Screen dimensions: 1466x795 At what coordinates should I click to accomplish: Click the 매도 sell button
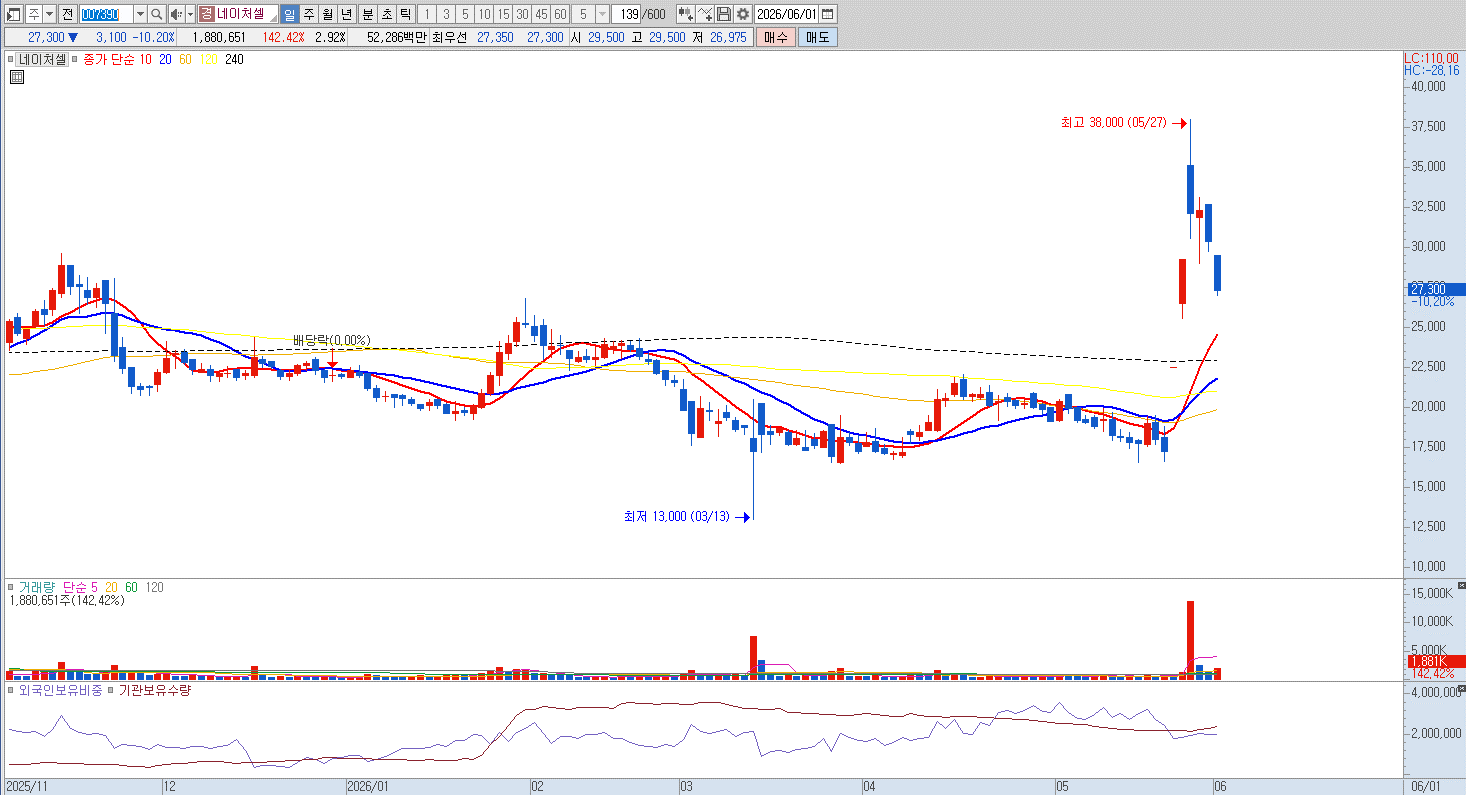[818, 37]
